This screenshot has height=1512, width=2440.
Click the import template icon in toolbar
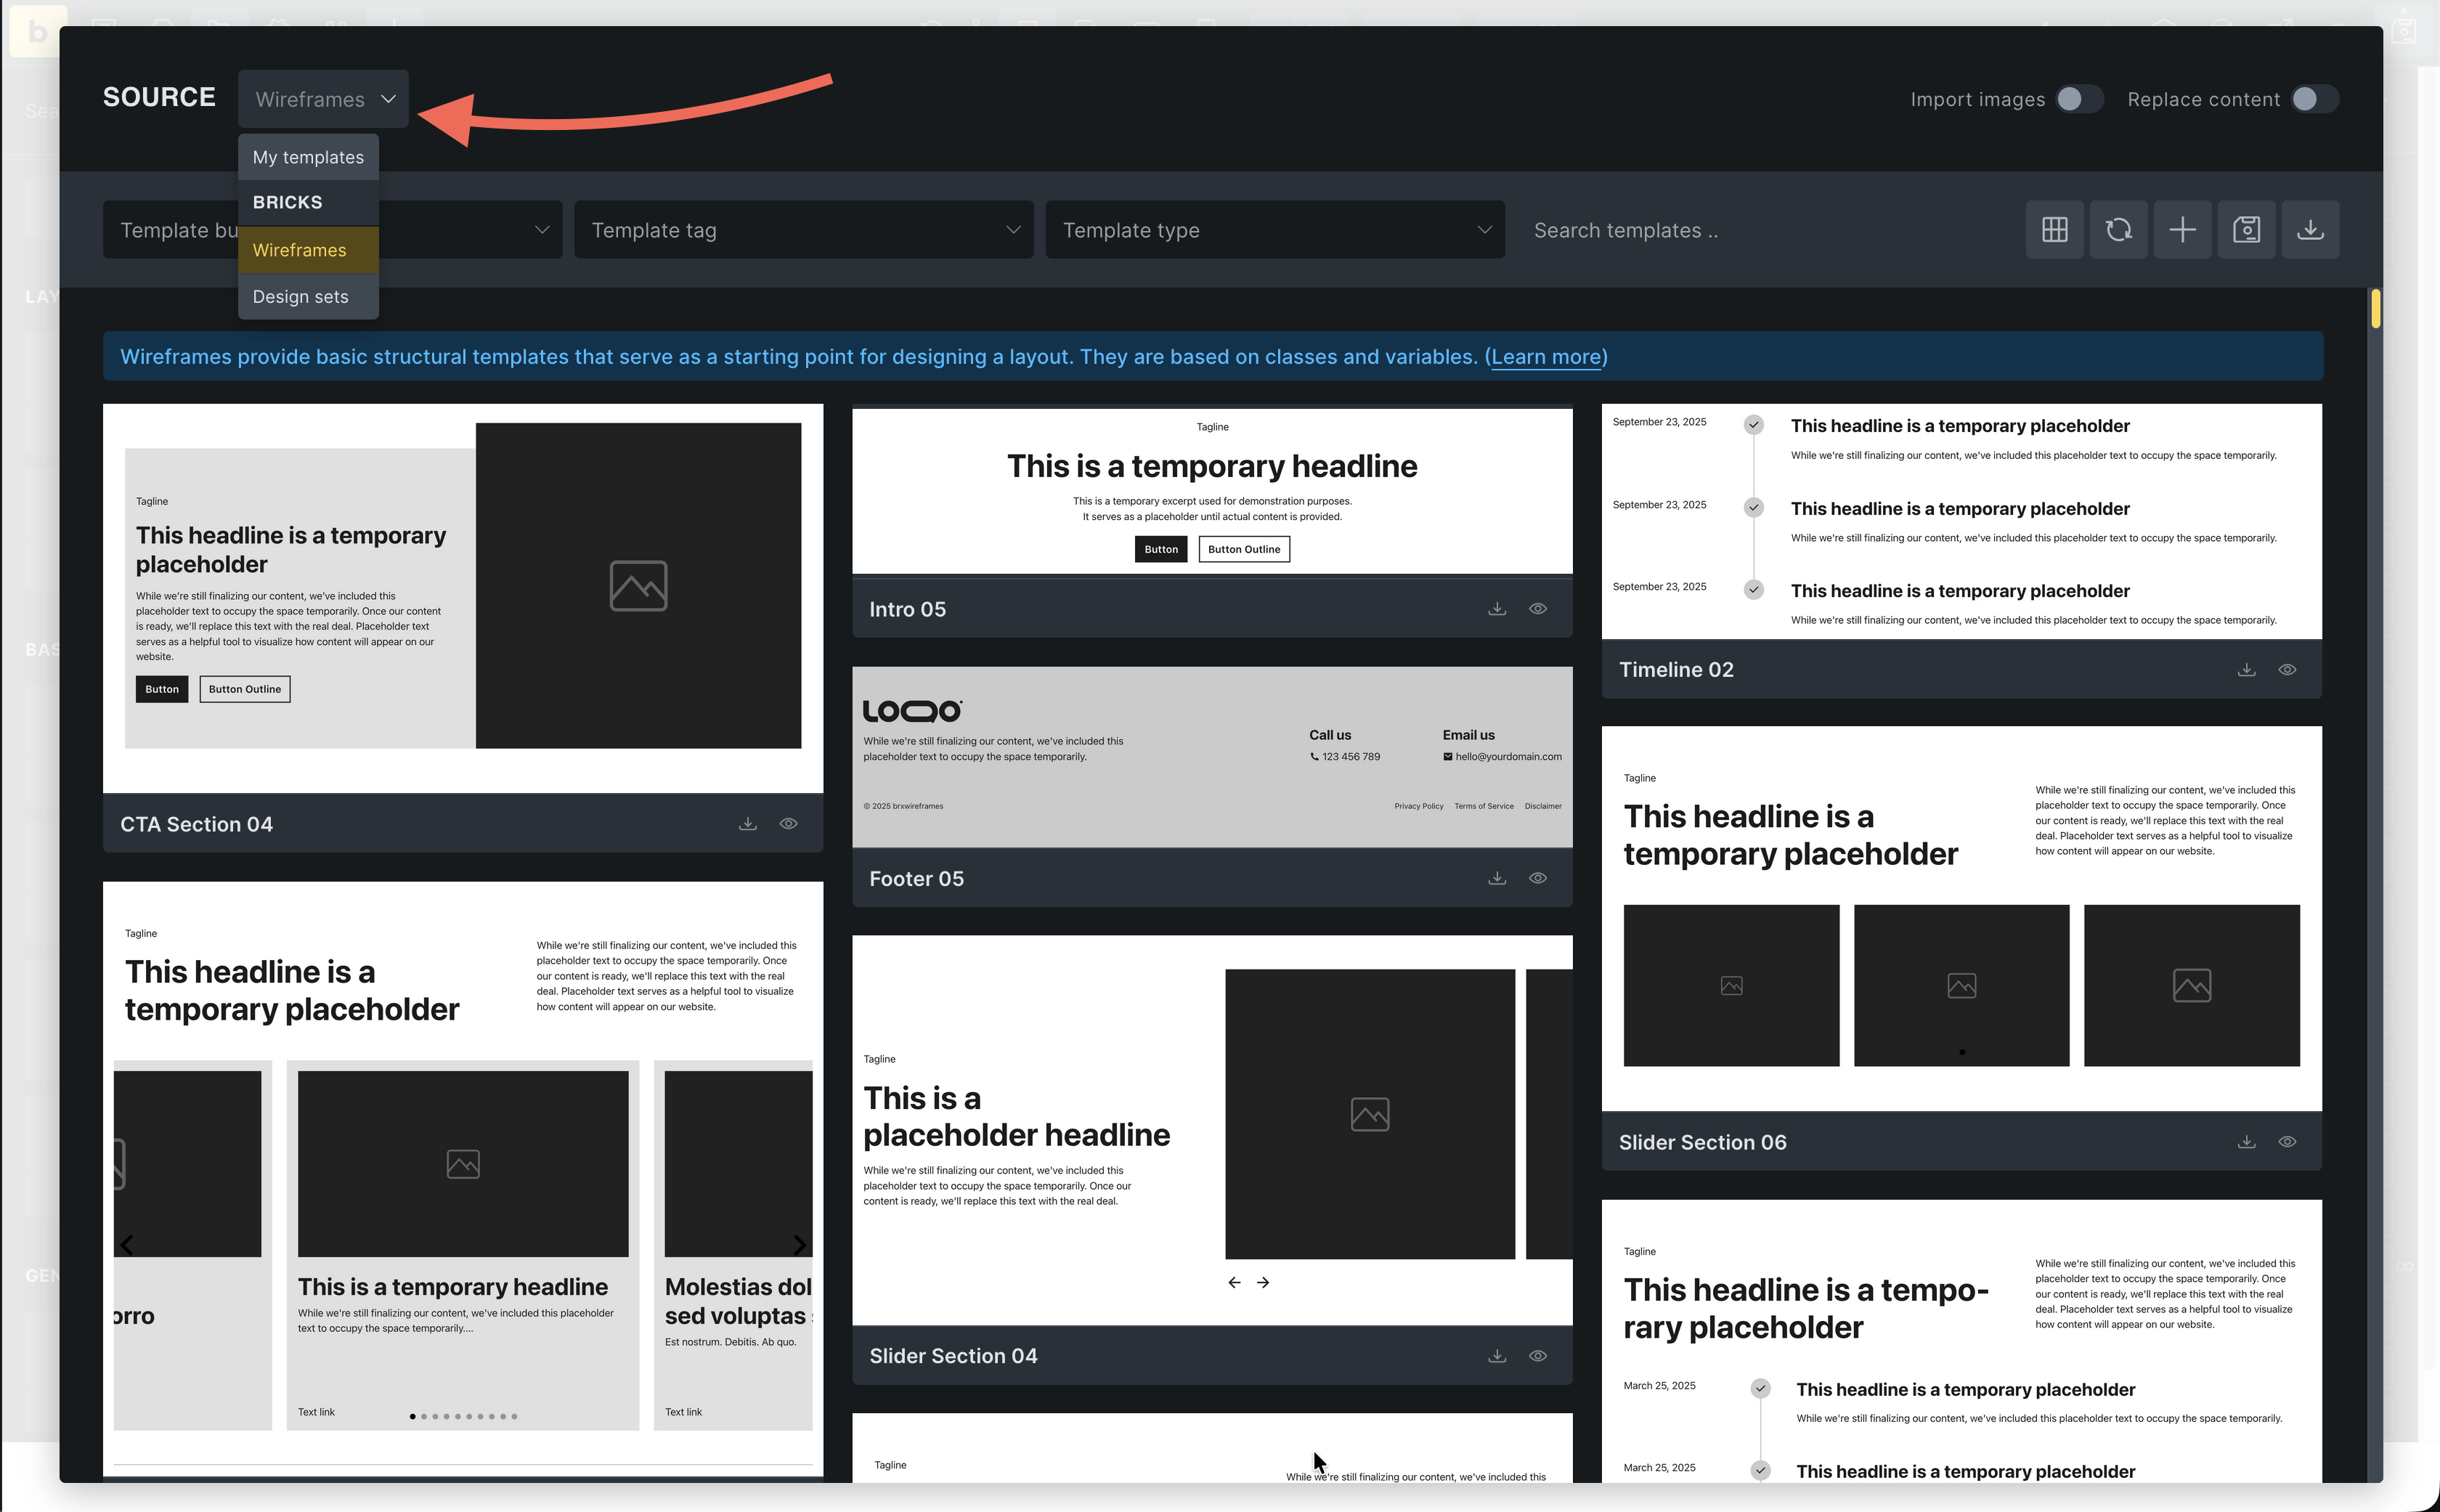[2310, 230]
